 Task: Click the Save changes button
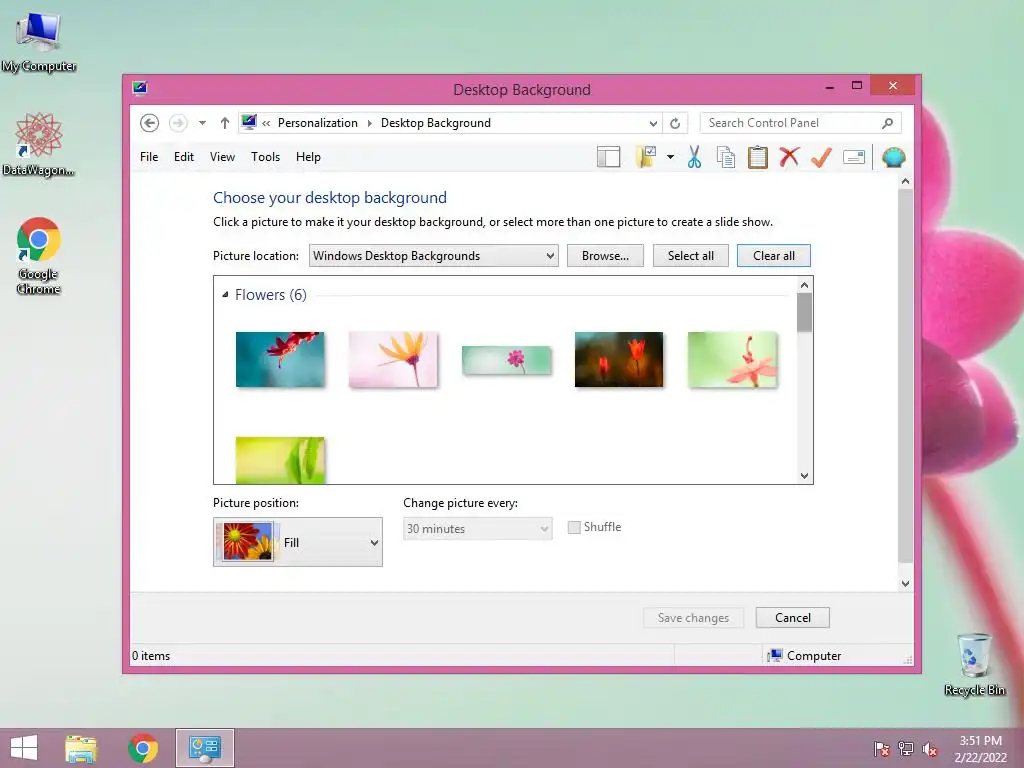[x=694, y=618]
